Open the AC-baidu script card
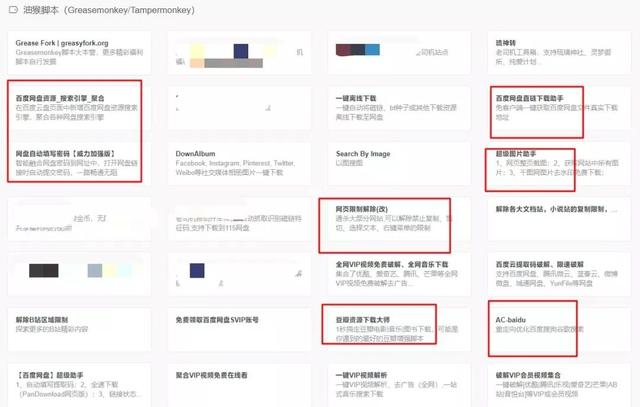The image size is (640, 407). pos(559,329)
